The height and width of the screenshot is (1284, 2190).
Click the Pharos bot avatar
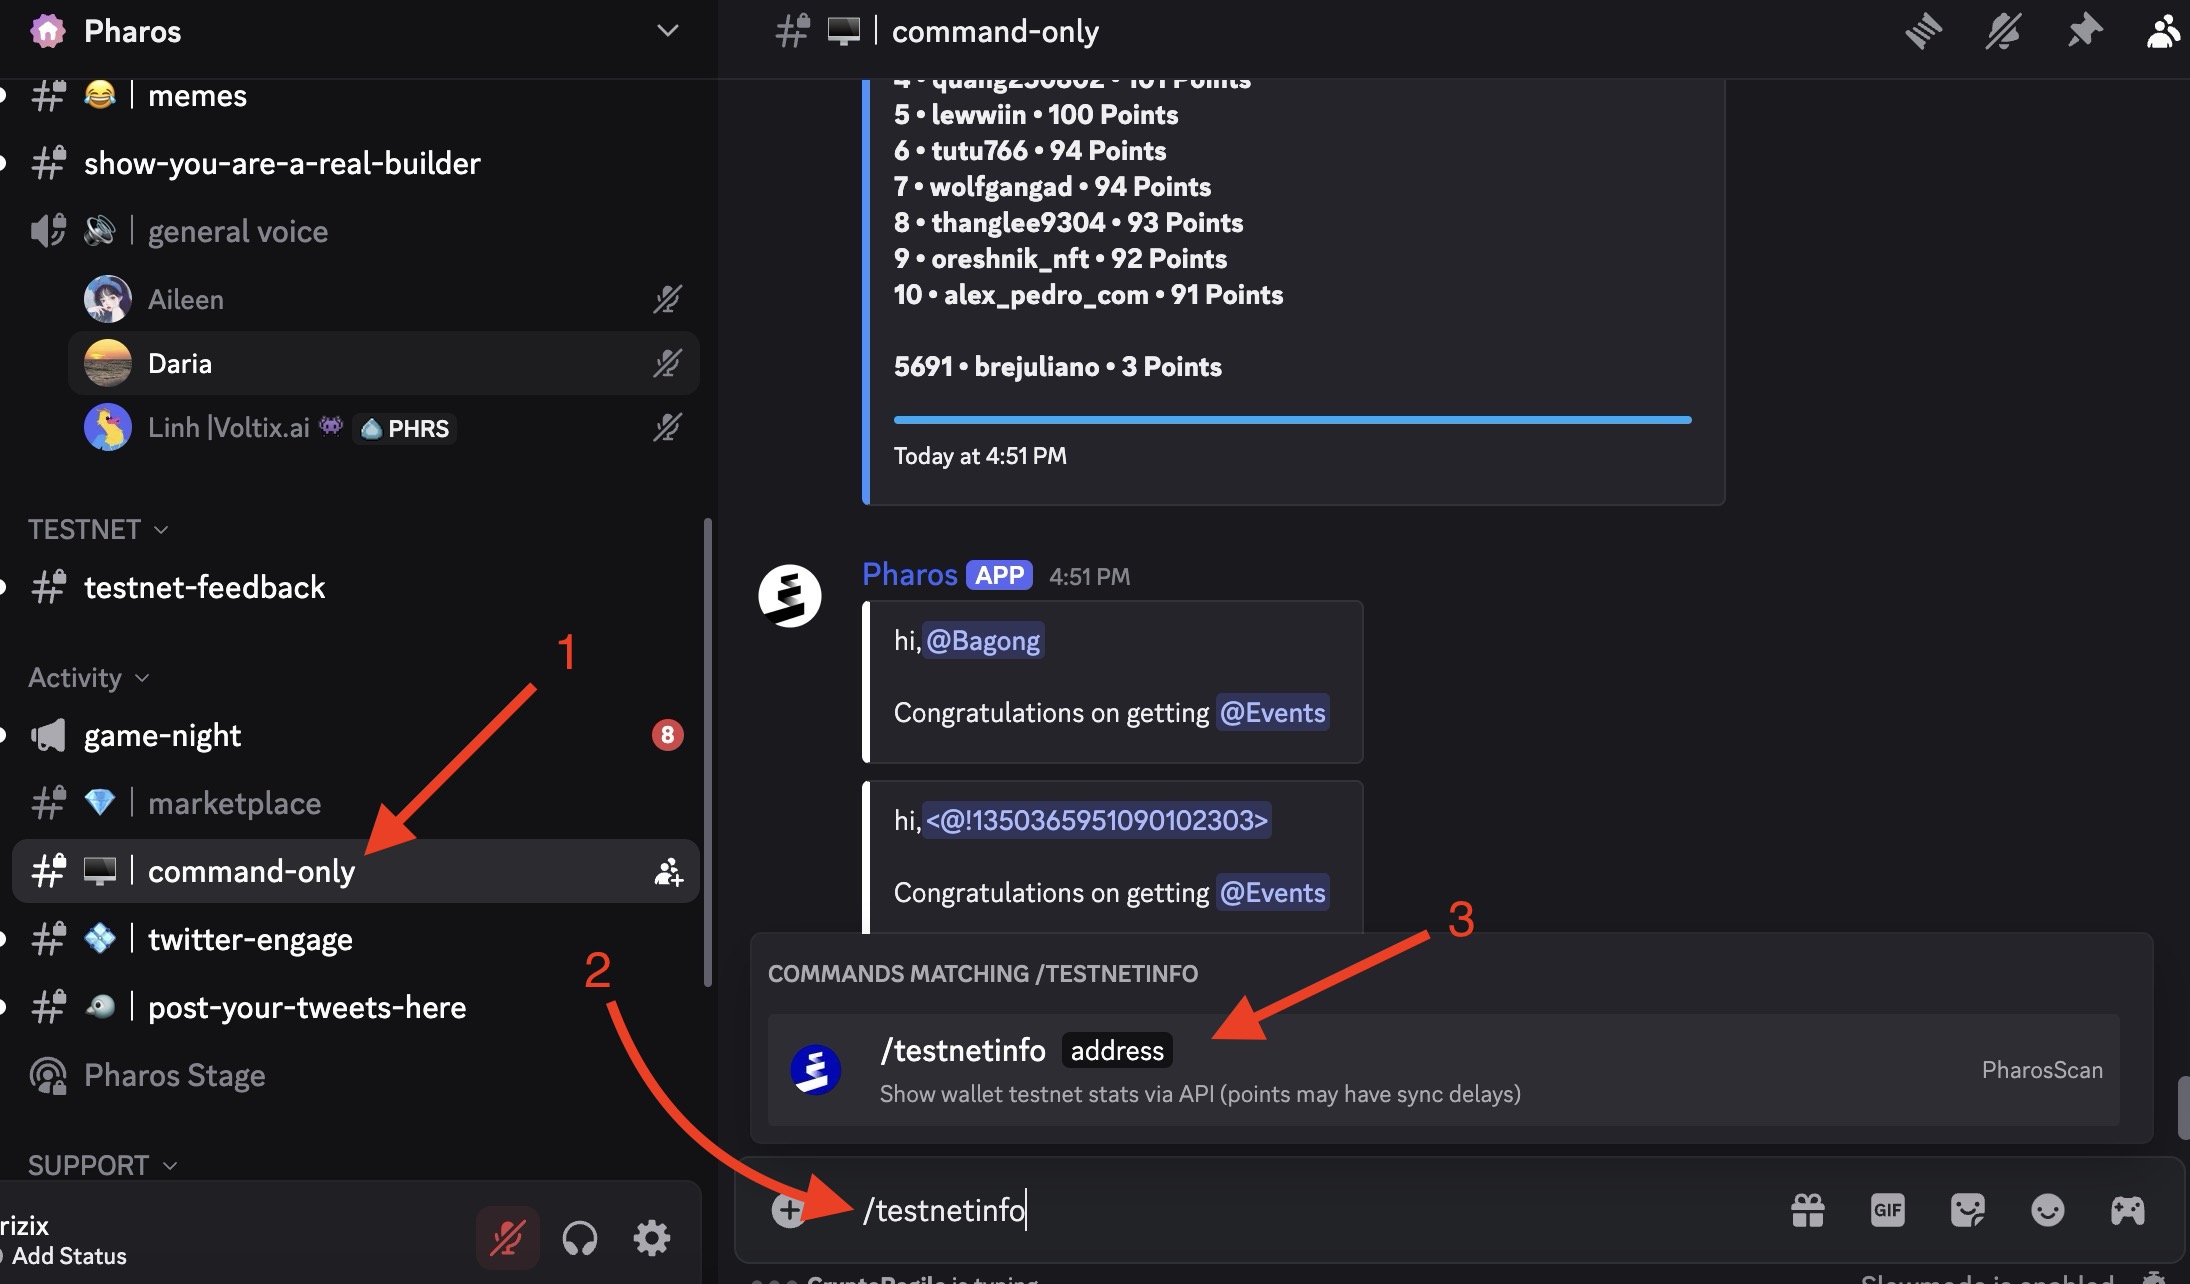point(790,596)
